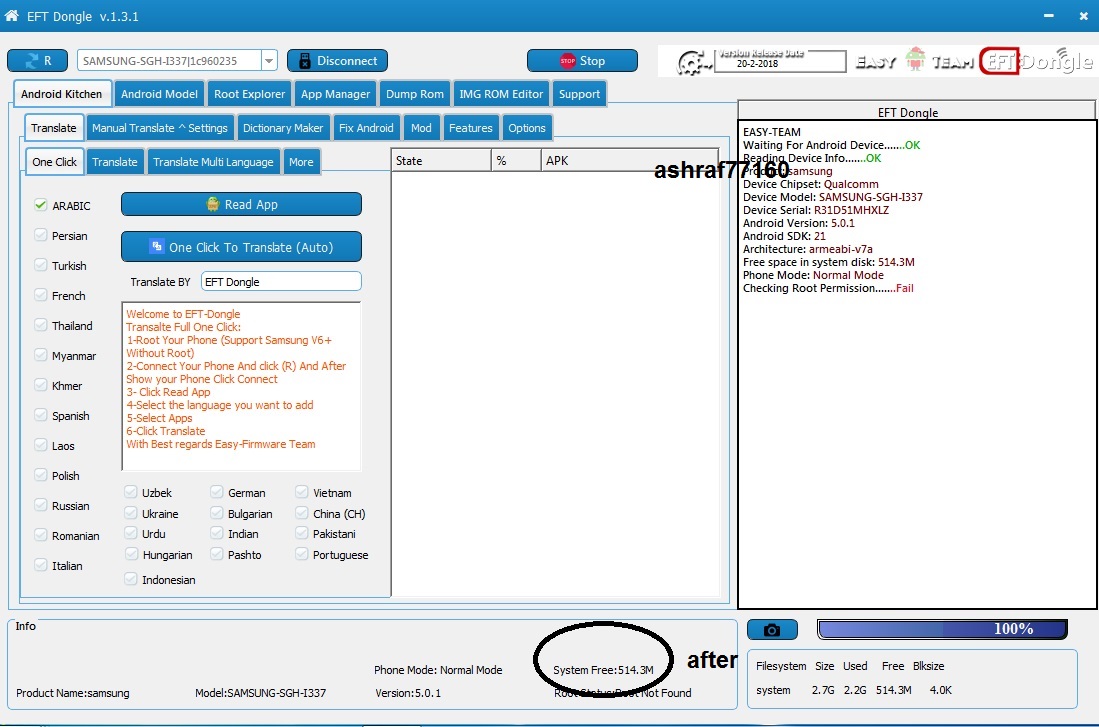The height and width of the screenshot is (727, 1099).
Task: Click the EFT Dongle logo
Action: click(1036, 62)
